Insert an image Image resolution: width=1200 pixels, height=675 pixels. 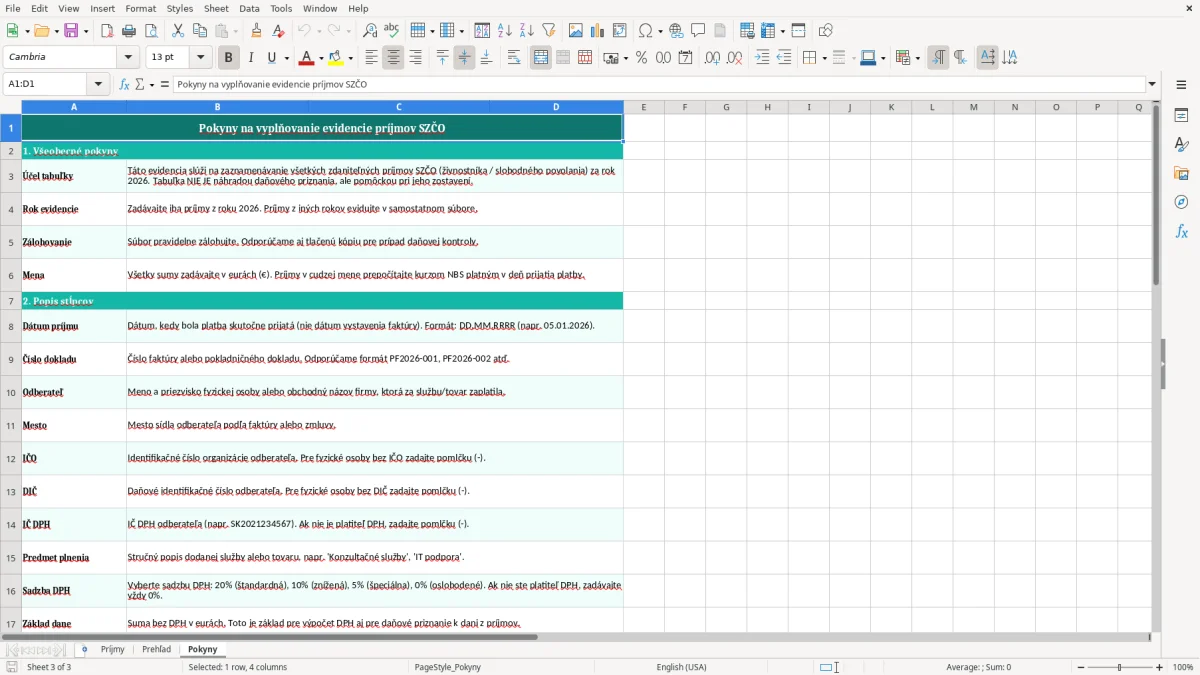576,31
